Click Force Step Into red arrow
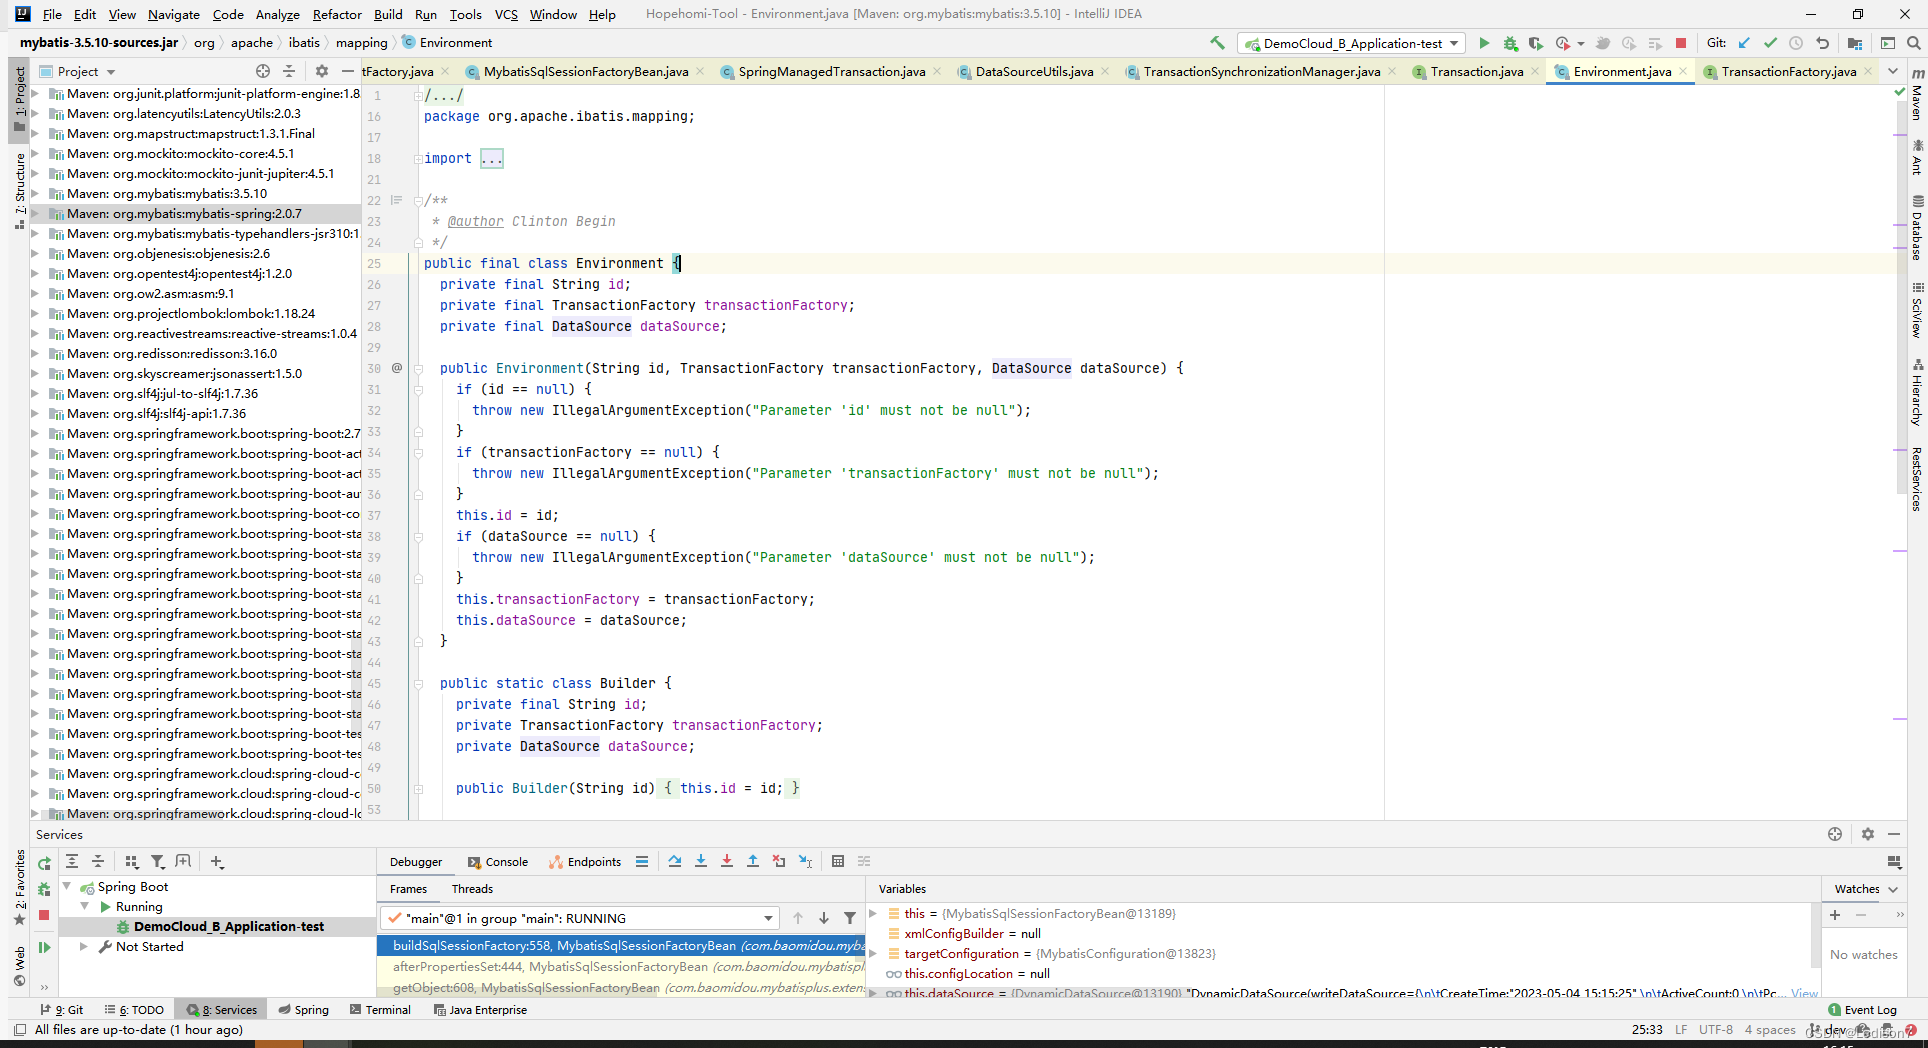The height and width of the screenshot is (1048, 1928). tap(727, 861)
